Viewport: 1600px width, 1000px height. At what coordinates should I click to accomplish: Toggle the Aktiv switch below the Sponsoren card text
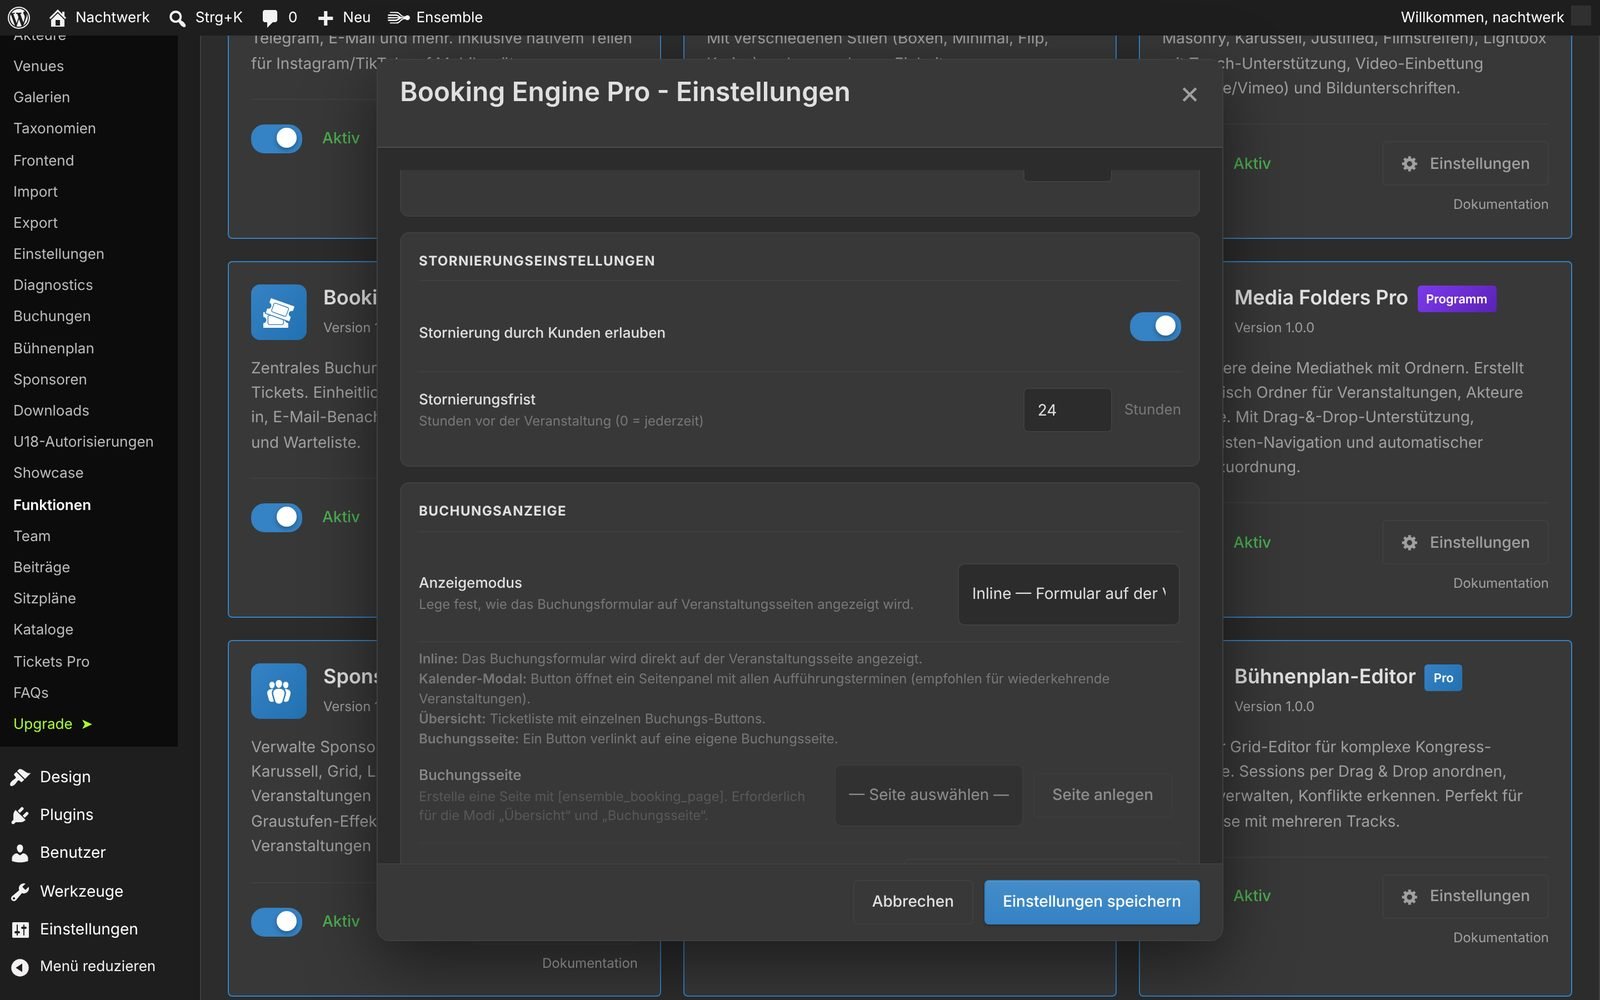[277, 922]
